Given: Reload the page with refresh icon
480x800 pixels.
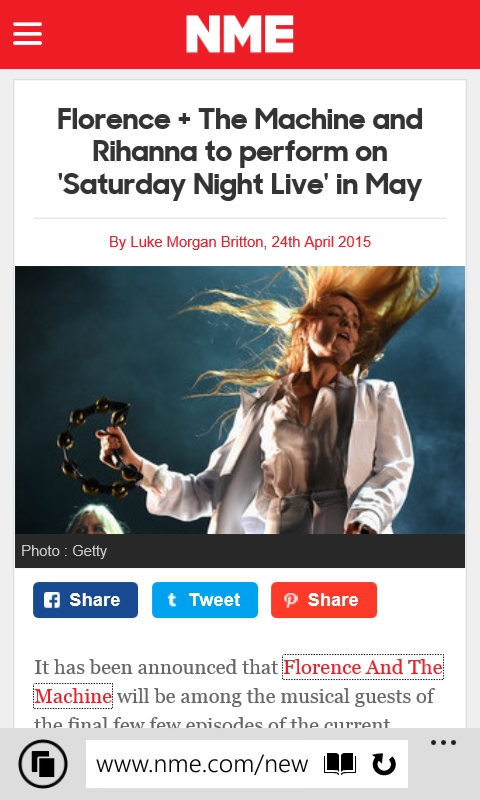Looking at the screenshot, I should (x=384, y=764).
